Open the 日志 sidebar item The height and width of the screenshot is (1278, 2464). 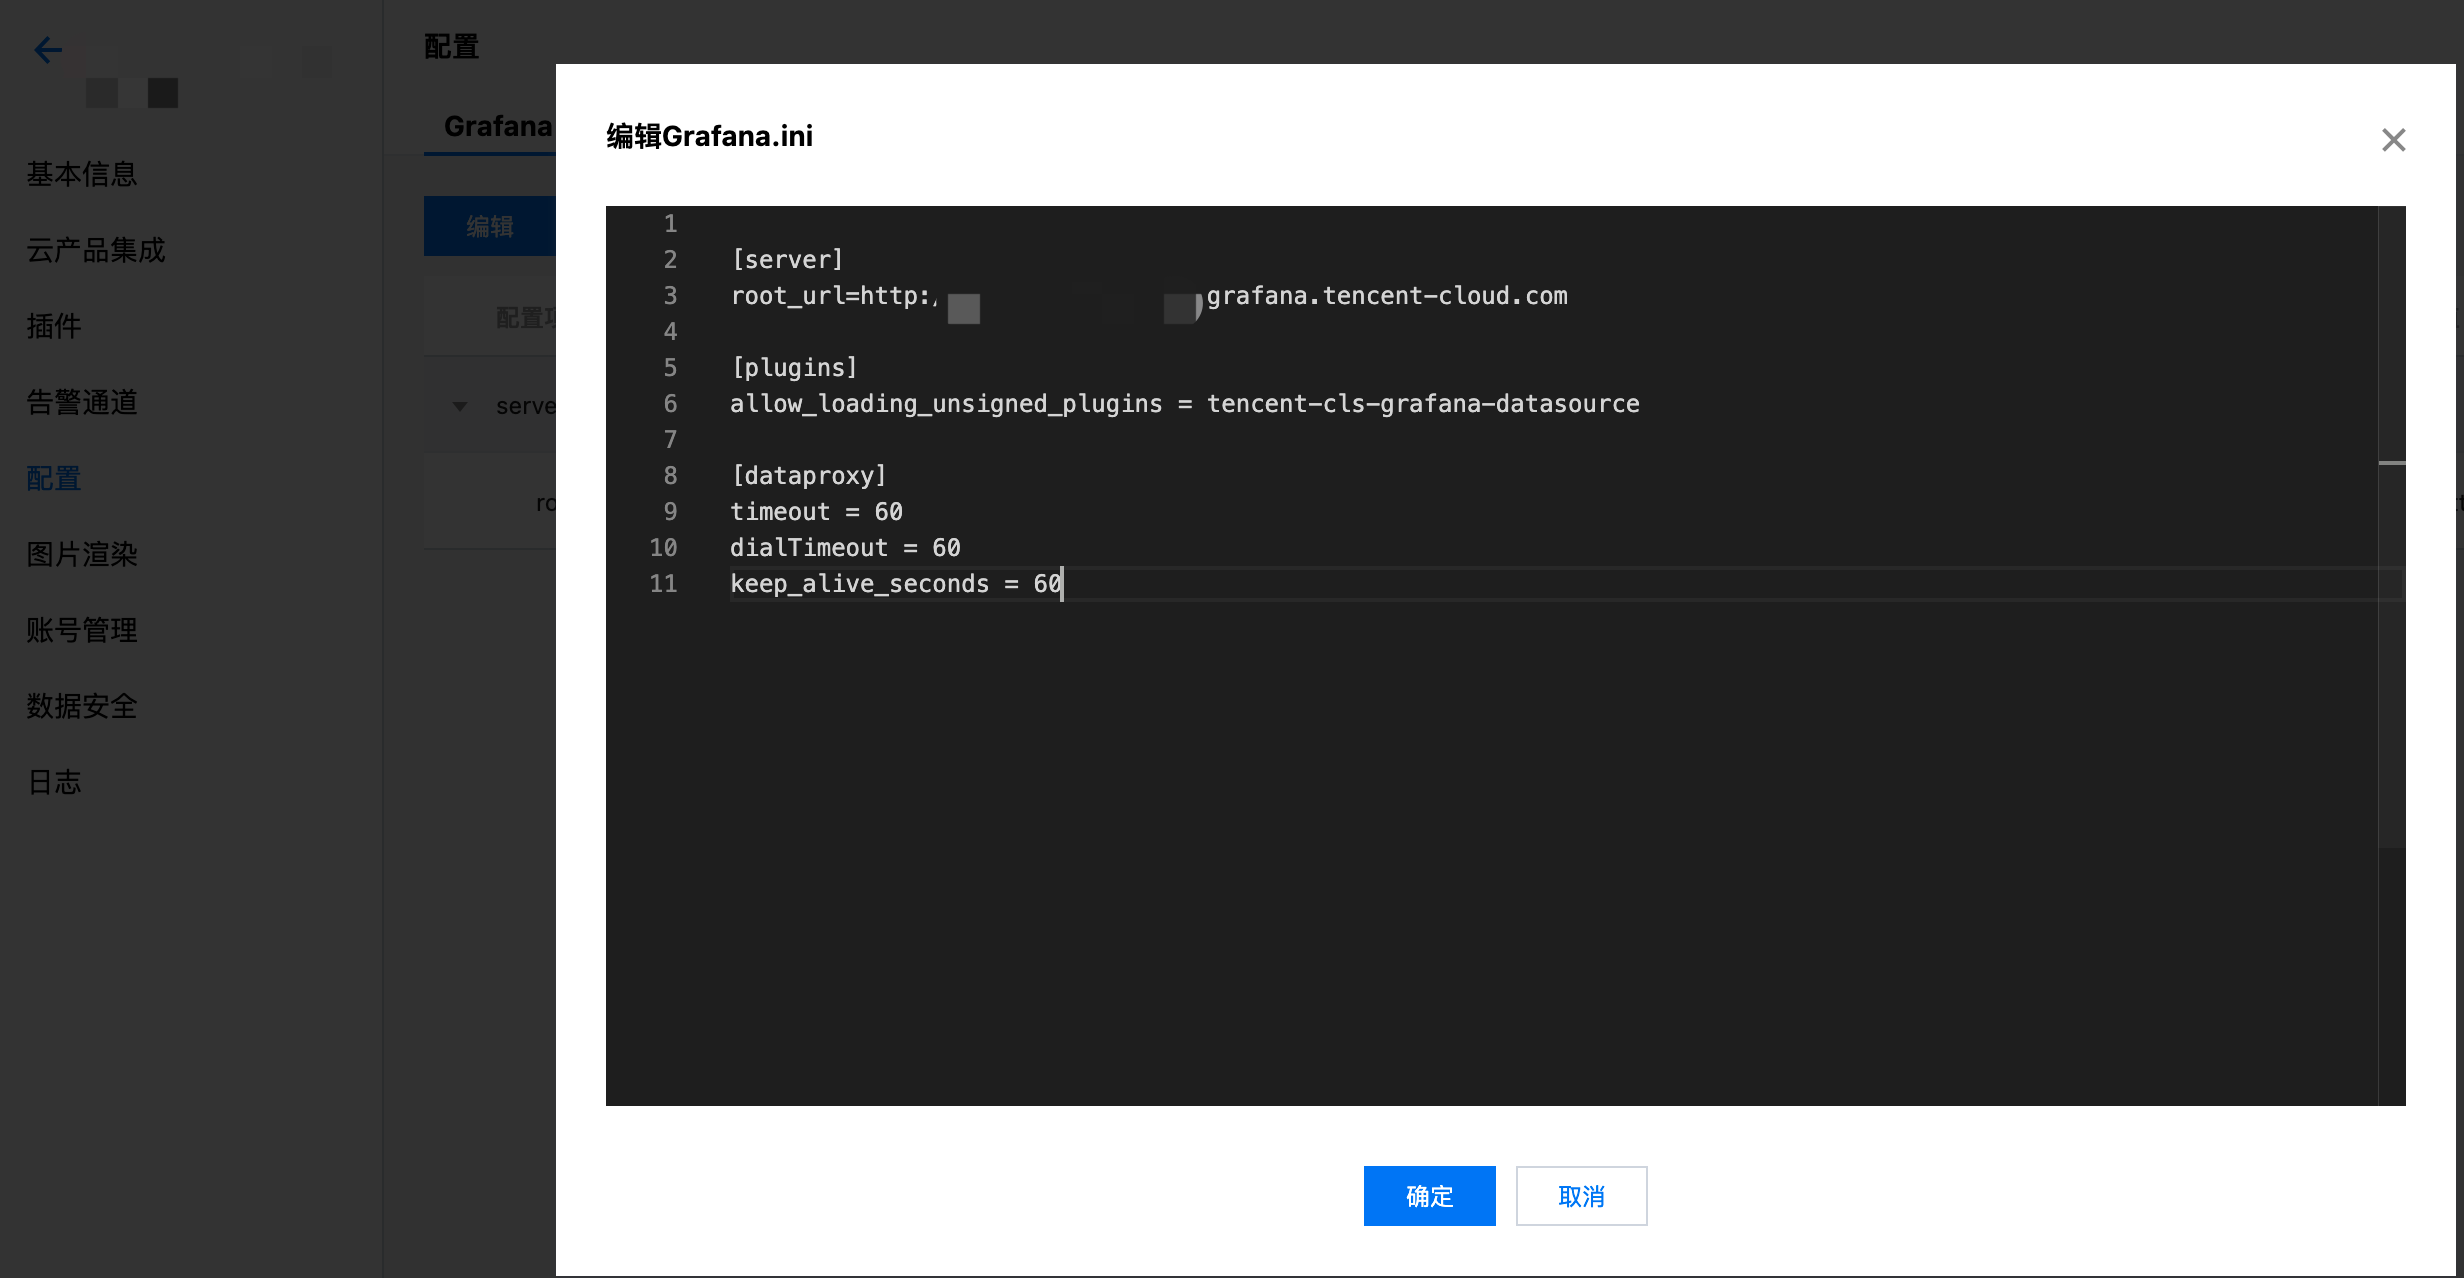coord(54,782)
